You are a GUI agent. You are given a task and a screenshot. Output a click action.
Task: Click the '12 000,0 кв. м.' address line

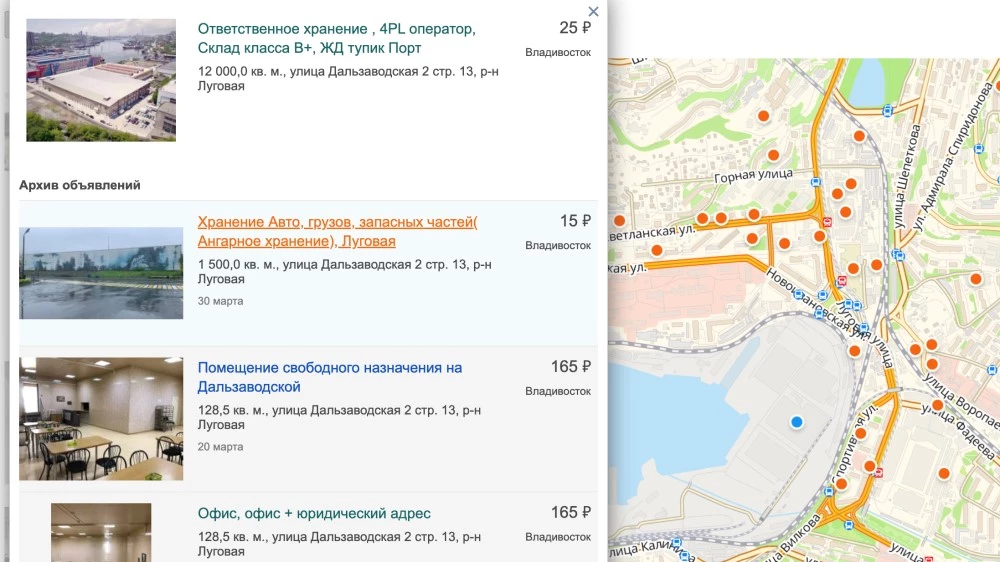348,78
